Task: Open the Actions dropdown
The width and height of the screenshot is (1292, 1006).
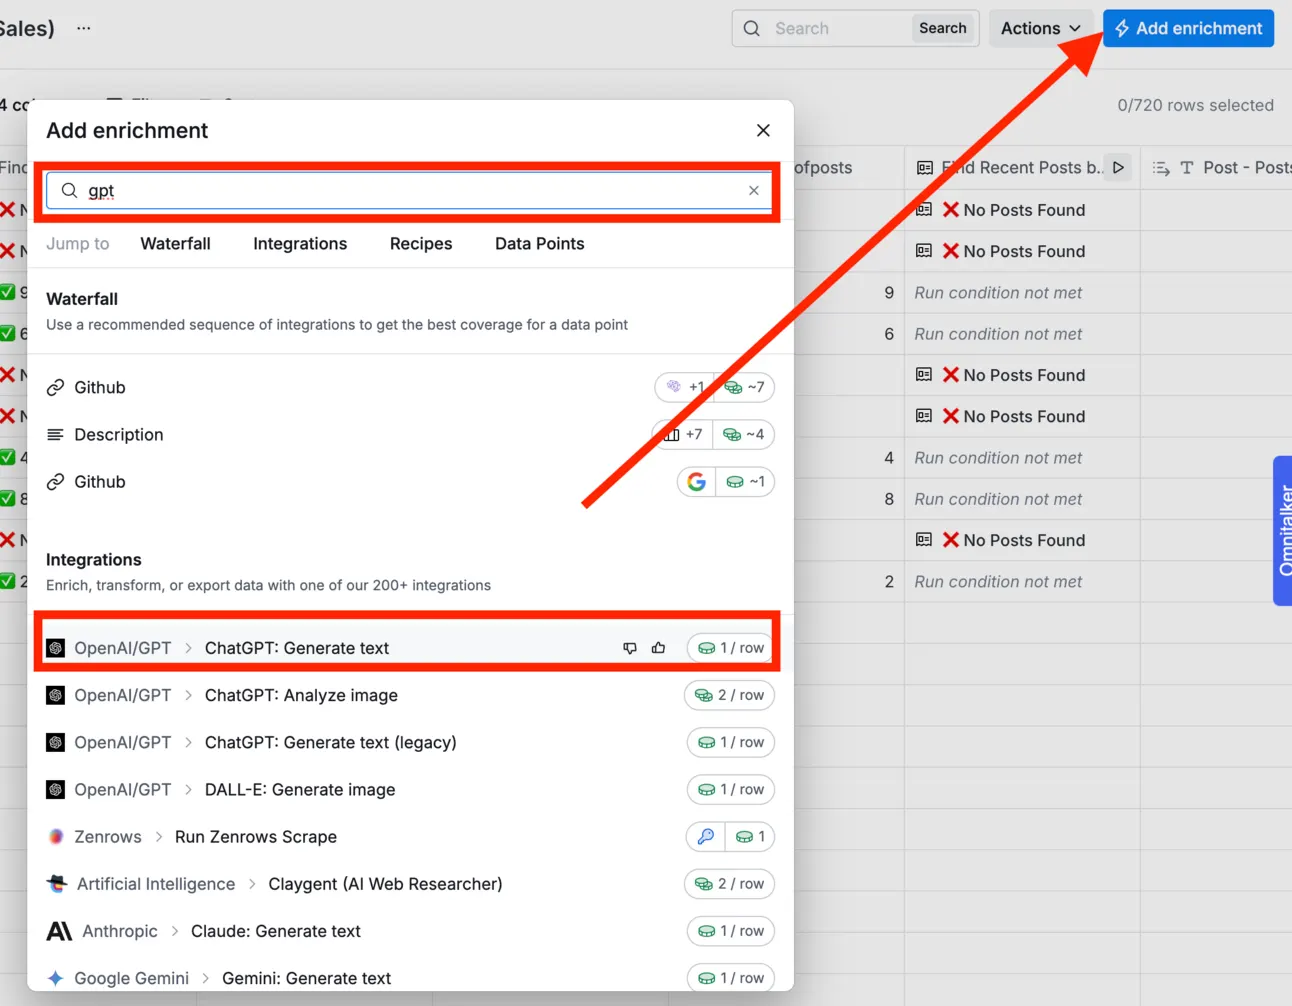Action: point(1041,28)
